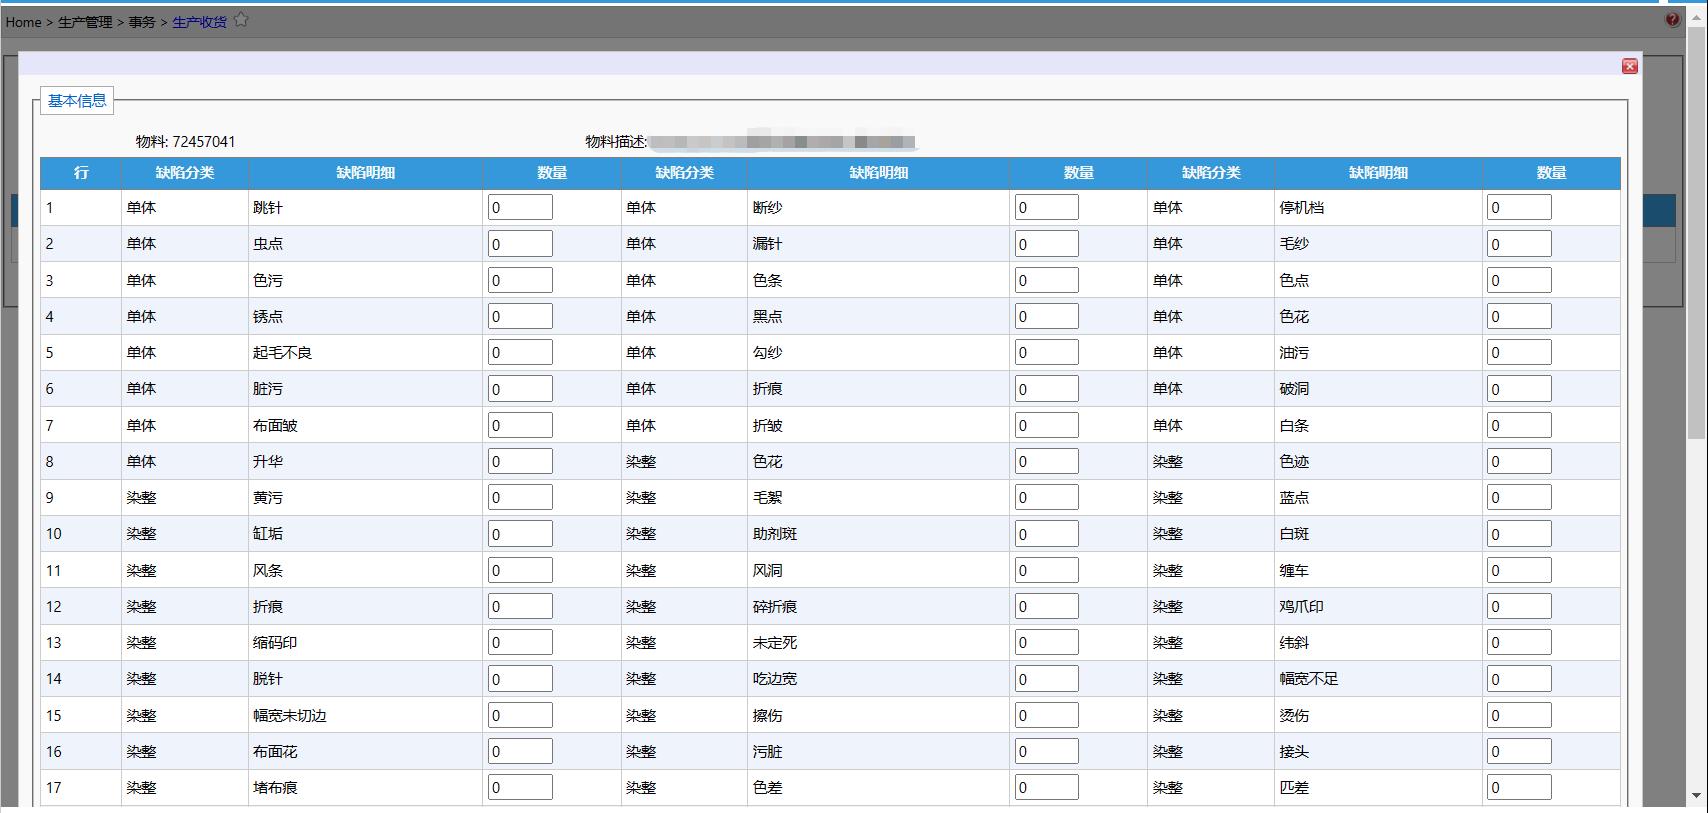Screen dimensions: 1708x813
Task: Click quantity field for 锈点
Action: click(x=520, y=316)
